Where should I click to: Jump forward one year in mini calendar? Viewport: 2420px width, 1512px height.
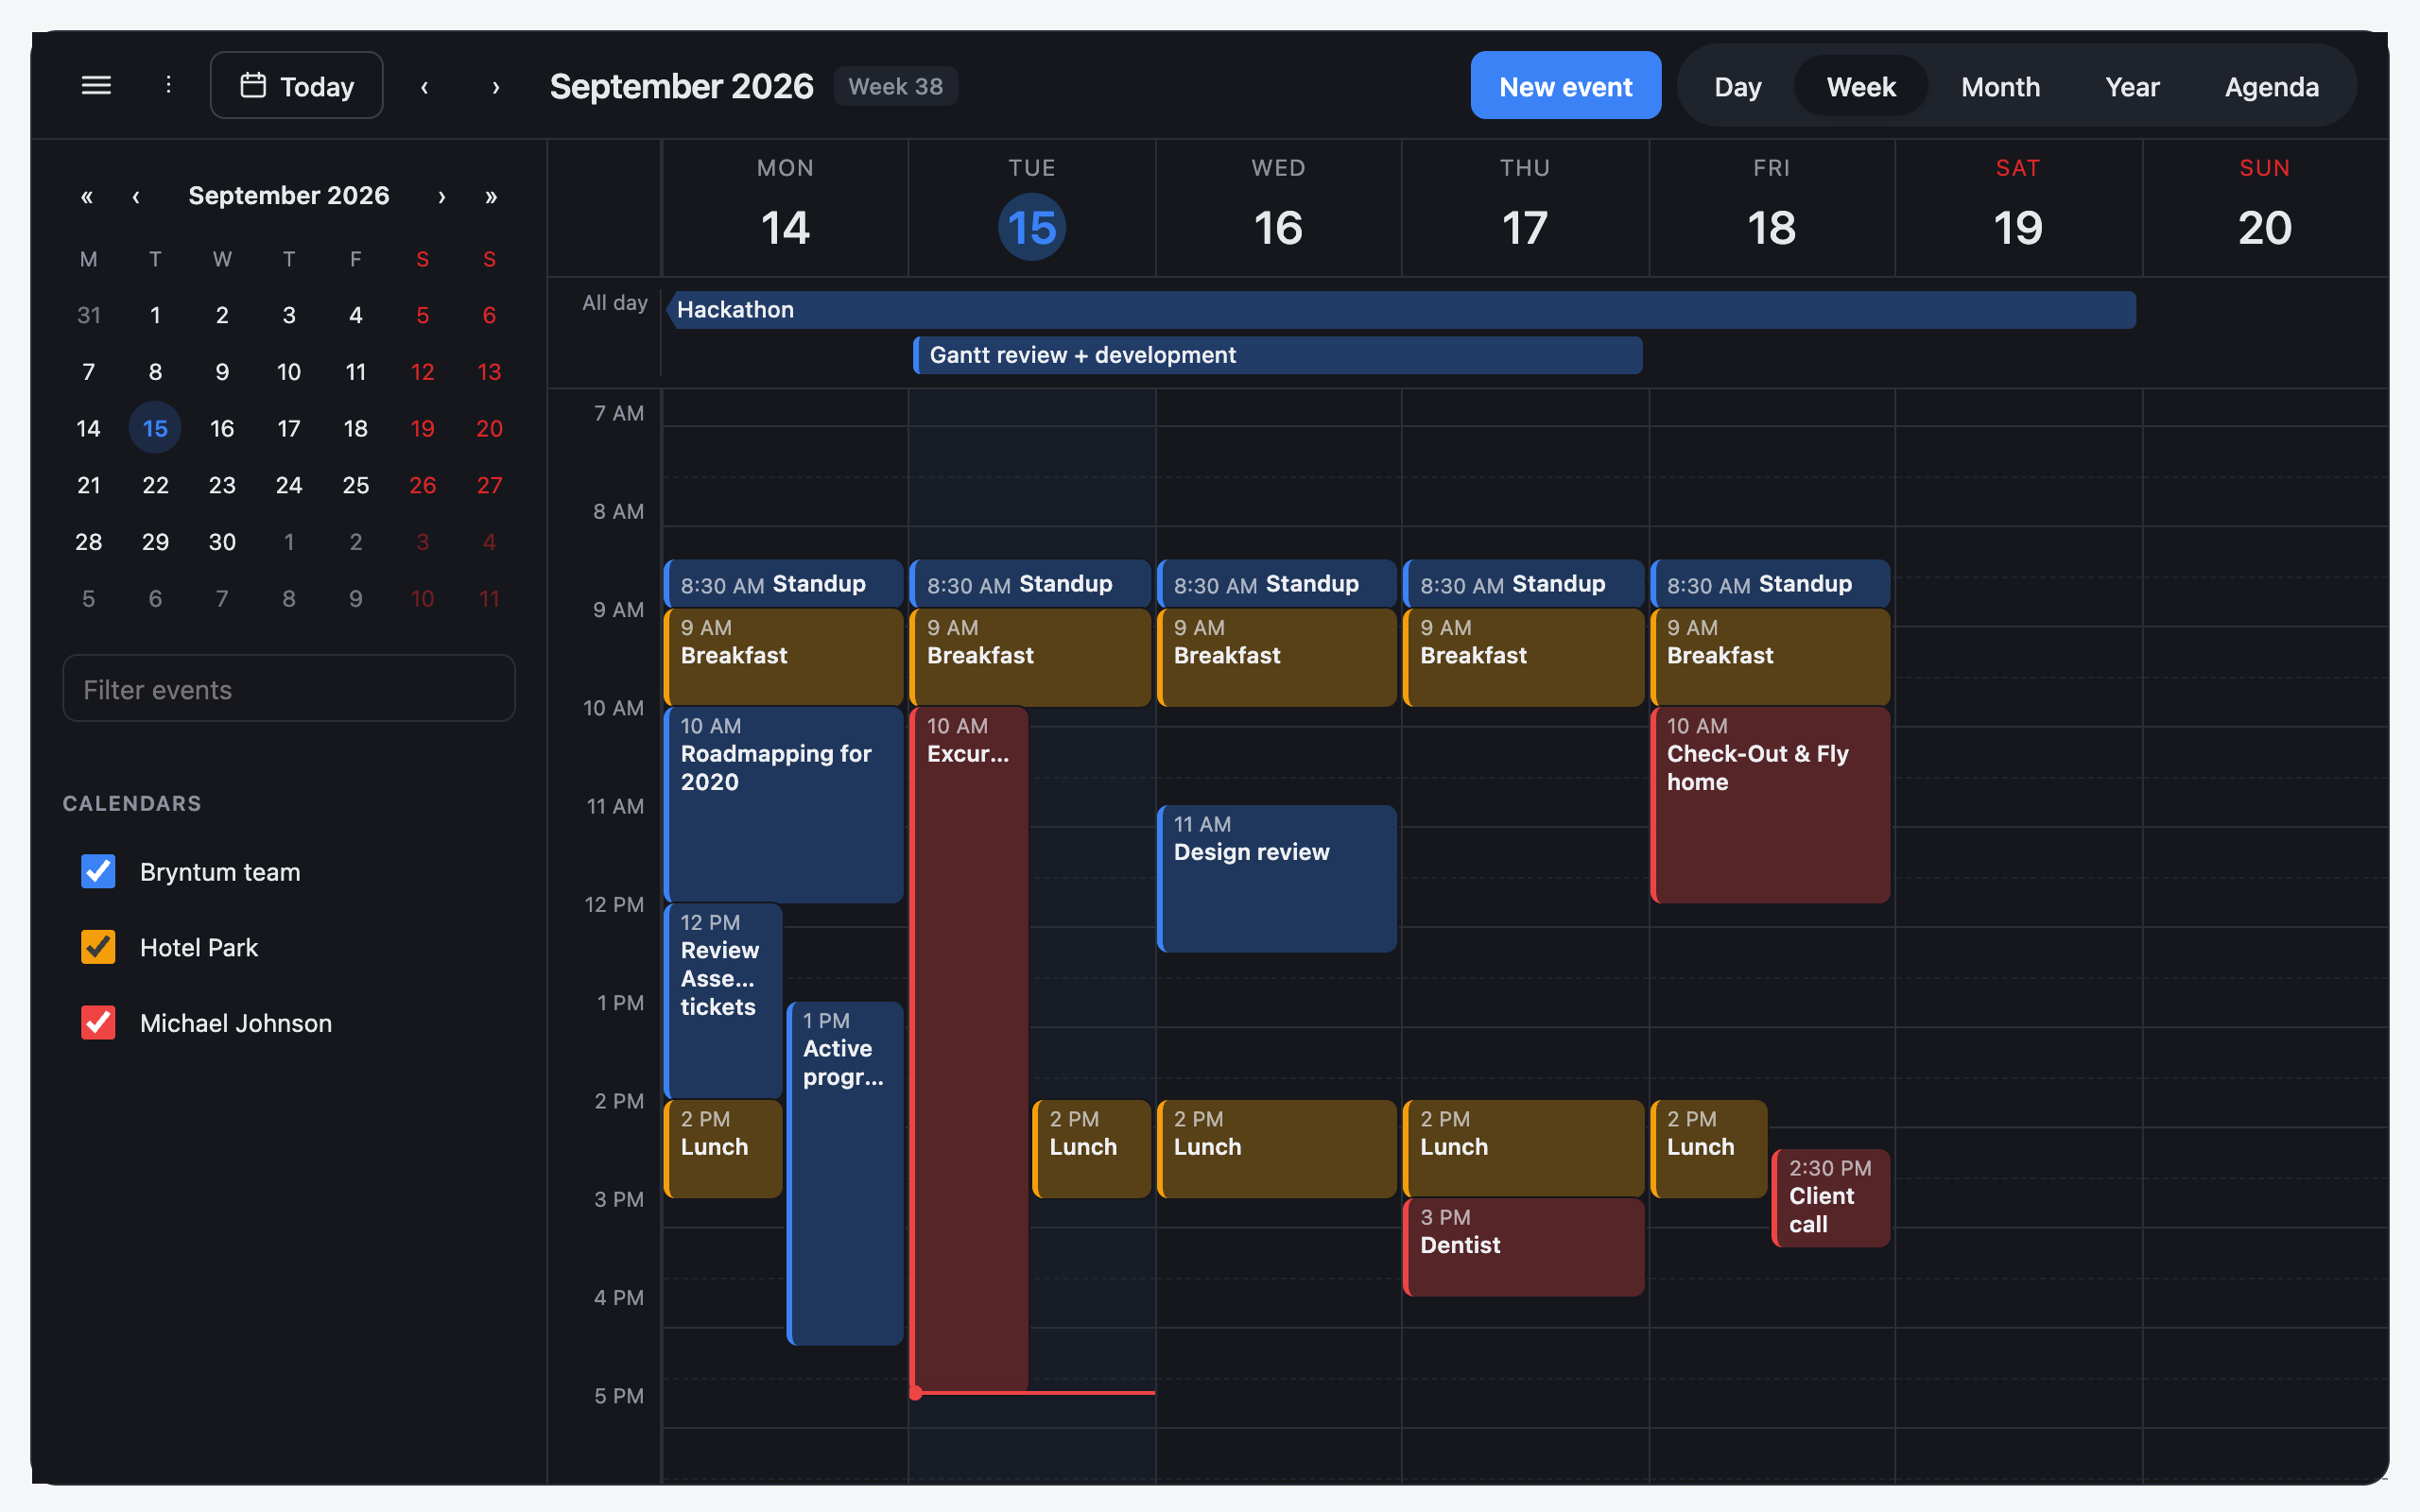tap(491, 196)
